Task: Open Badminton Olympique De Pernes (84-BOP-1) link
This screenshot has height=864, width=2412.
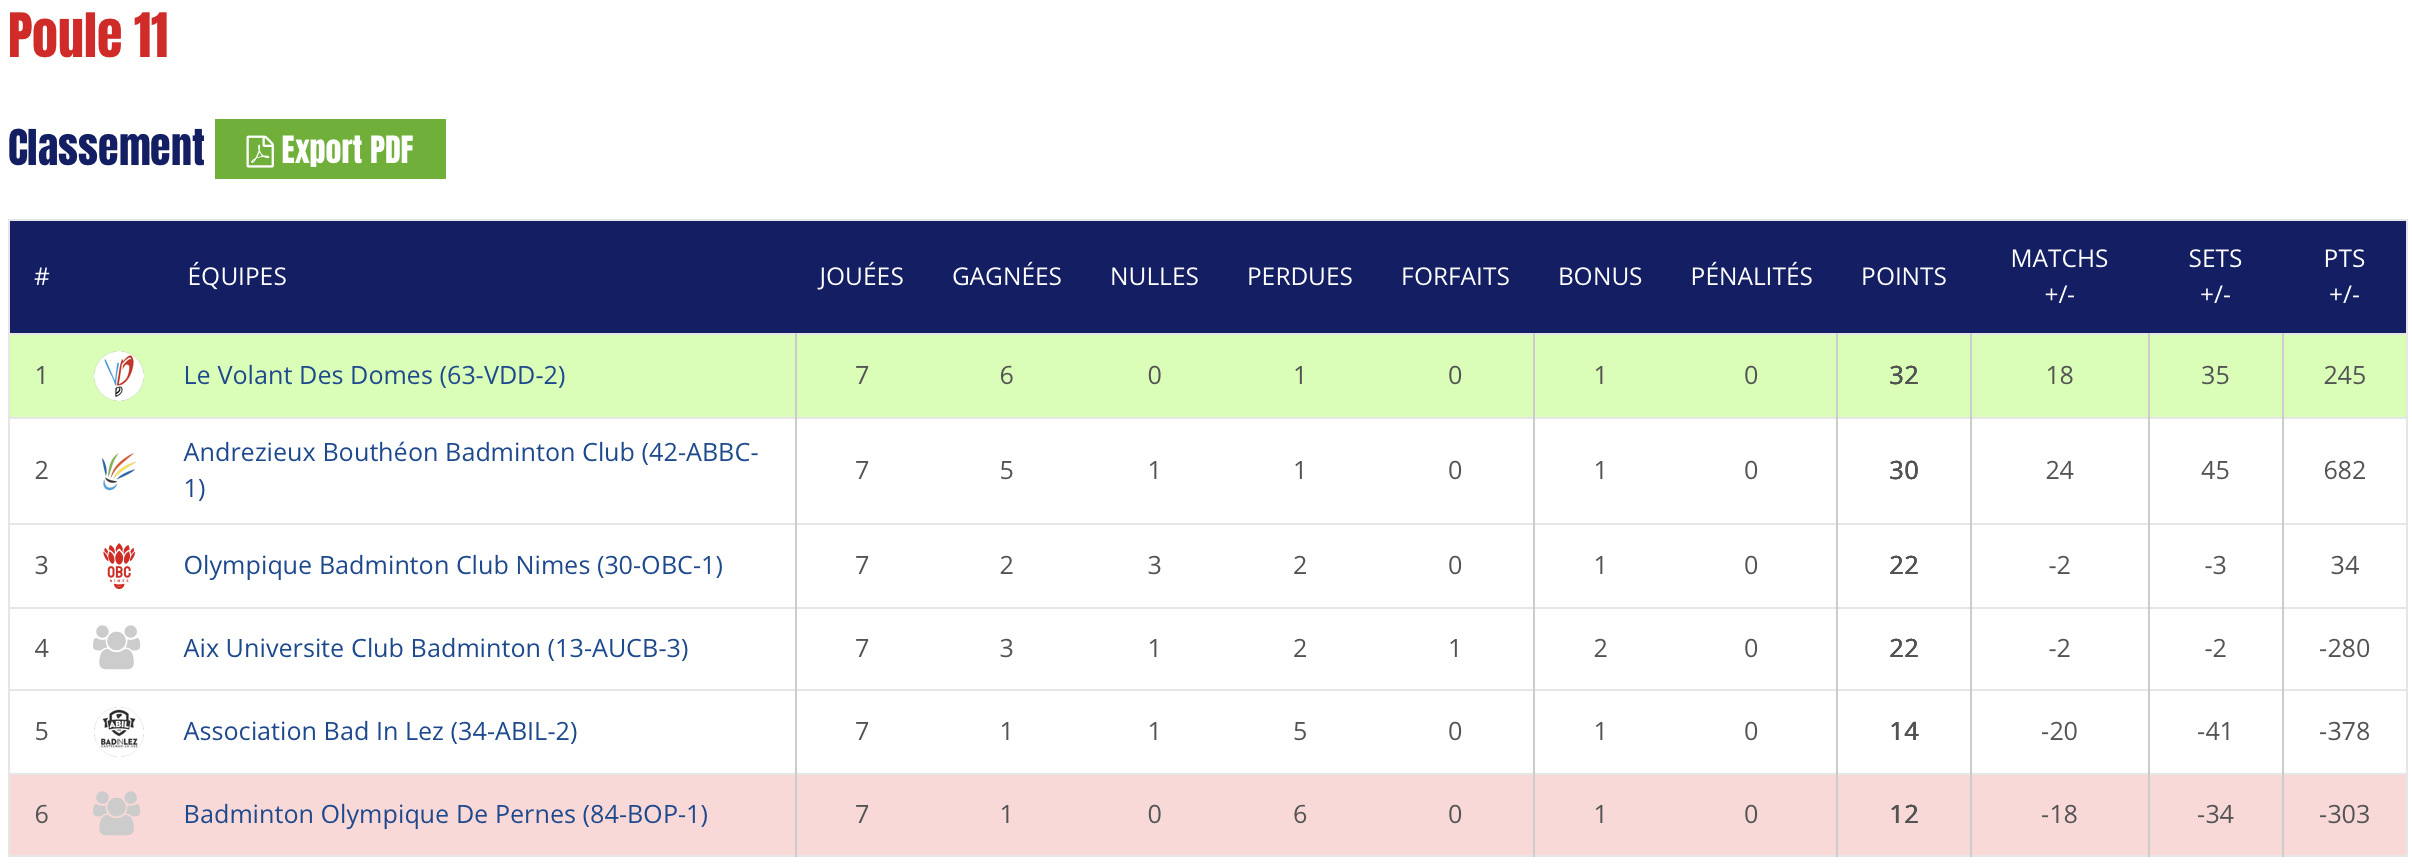Action: tap(446, 815)
